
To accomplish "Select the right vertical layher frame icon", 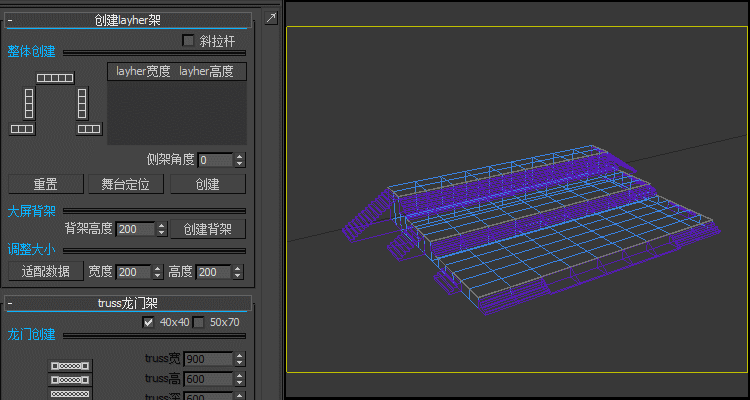I will (x=83, y=102).
